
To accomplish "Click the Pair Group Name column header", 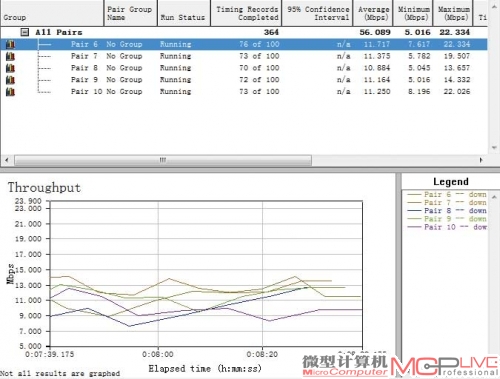I will [130, 13].
